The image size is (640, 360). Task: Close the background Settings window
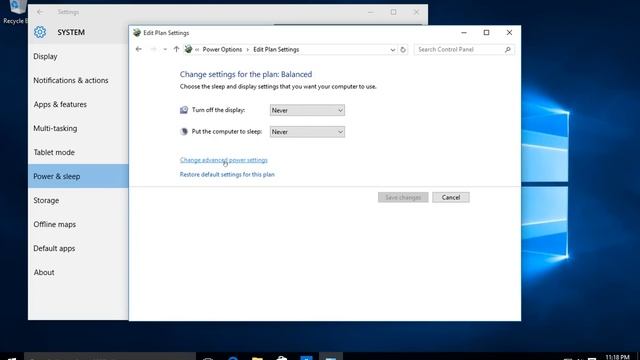point(416,12)
